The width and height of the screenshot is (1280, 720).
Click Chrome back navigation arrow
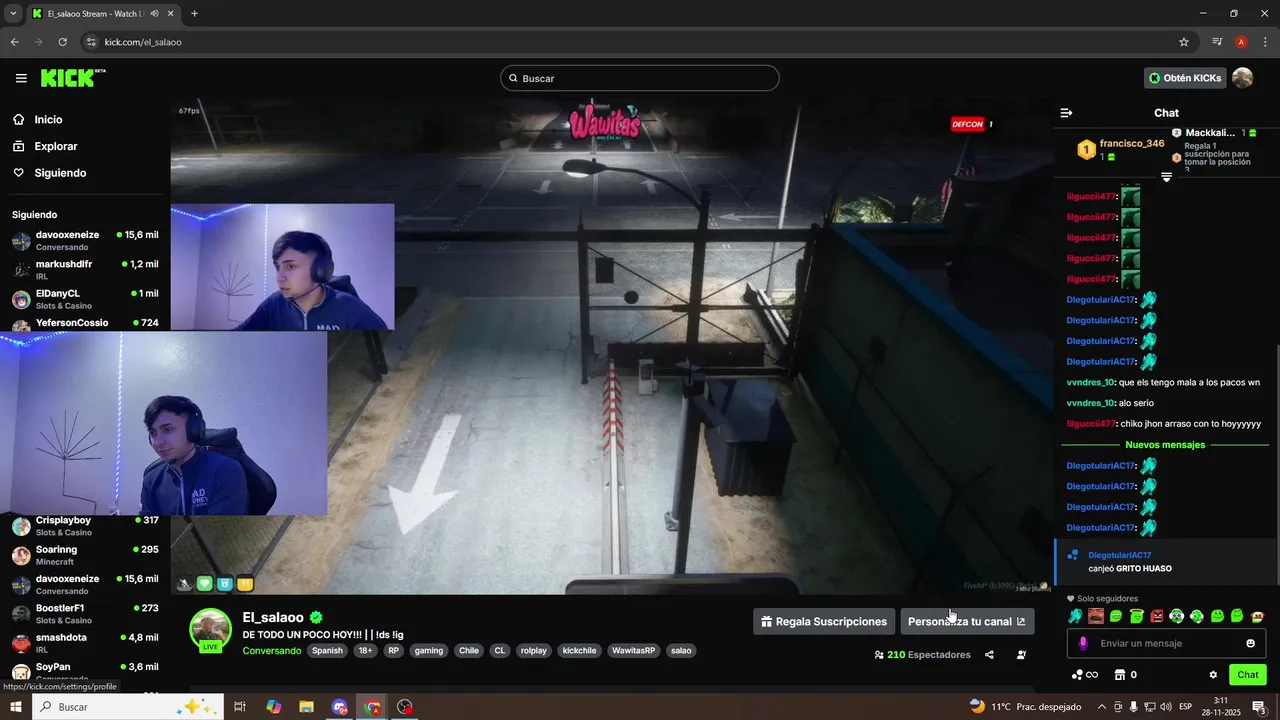coord(14,42)
